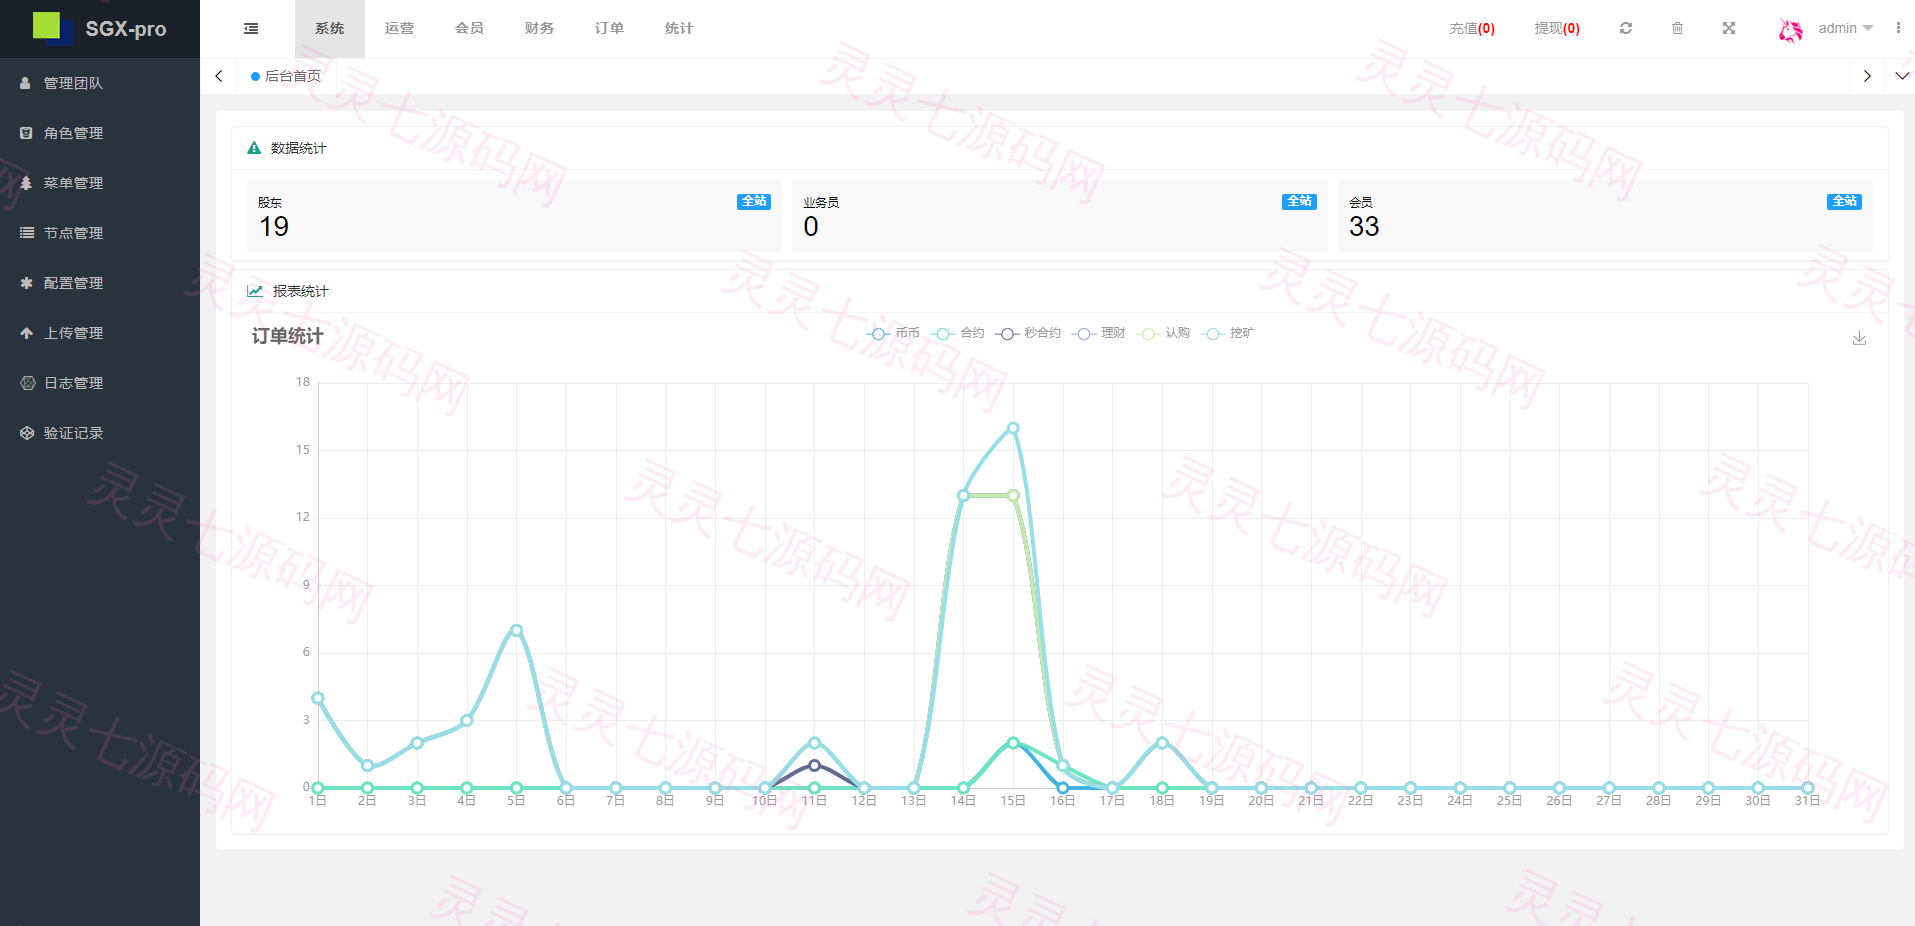Select the 系统 top menu
Screen dimensions: 1915x926
coord(329,28)
